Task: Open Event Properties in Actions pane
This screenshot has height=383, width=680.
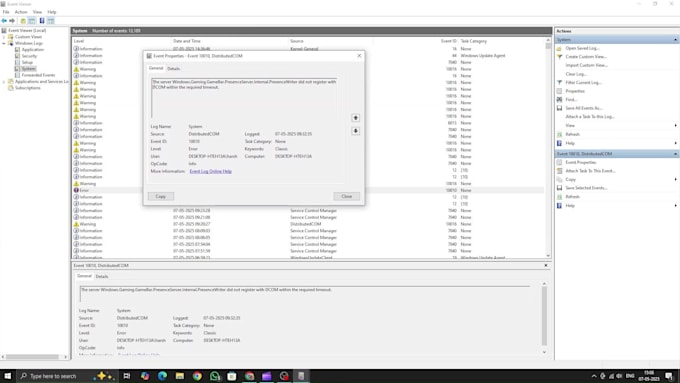Action: [x=581, y=162]
